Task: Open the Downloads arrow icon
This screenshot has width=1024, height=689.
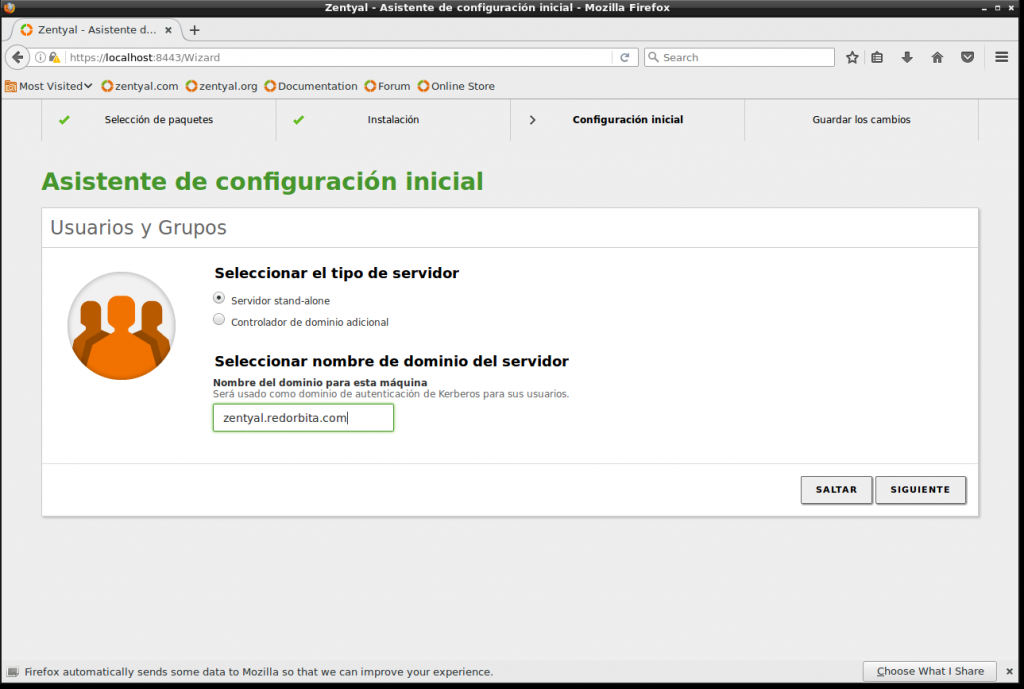Action: pyautogui.click(x=907, y=58)
